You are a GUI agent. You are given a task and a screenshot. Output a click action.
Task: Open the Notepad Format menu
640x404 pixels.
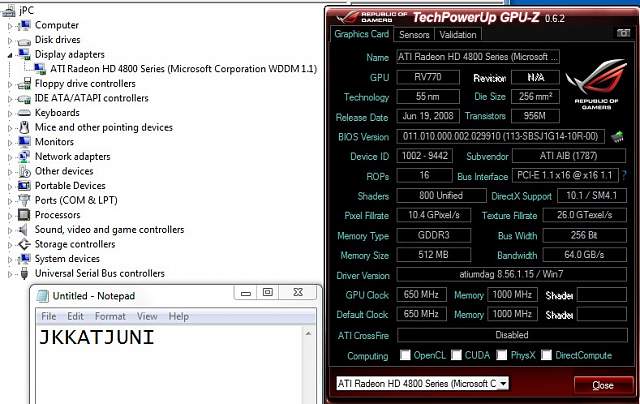pos(110,316)
